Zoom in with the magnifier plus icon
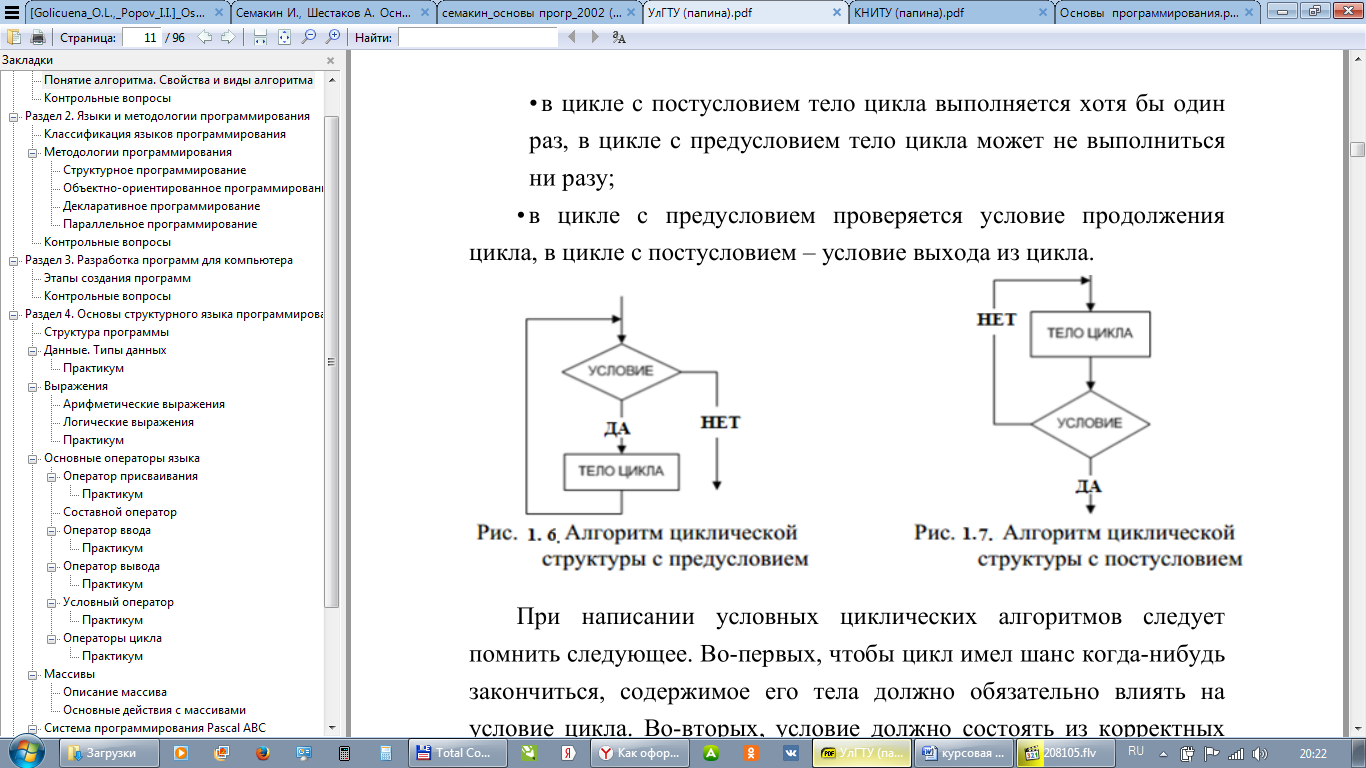Viewport: 1366px width, 768px height. click(333, 37)
